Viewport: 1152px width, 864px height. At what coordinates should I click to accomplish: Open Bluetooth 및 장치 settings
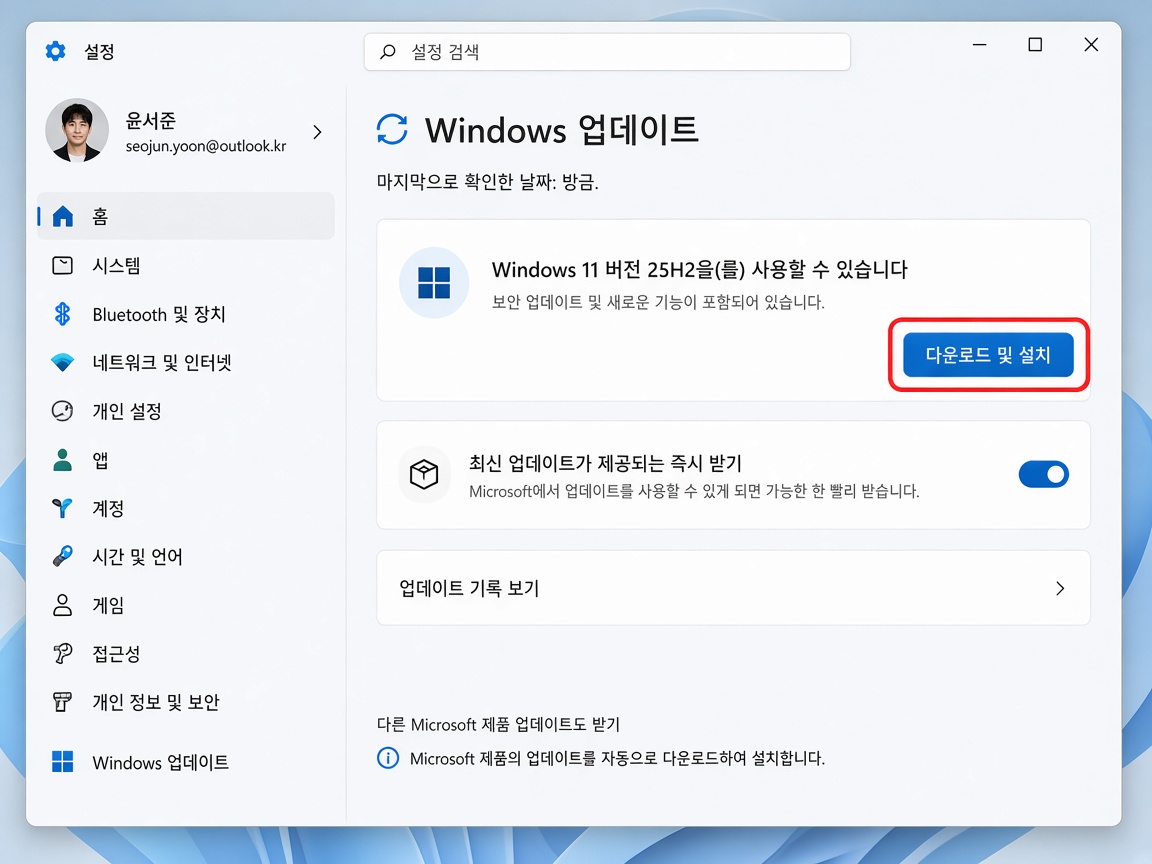[x=186, y=314]
